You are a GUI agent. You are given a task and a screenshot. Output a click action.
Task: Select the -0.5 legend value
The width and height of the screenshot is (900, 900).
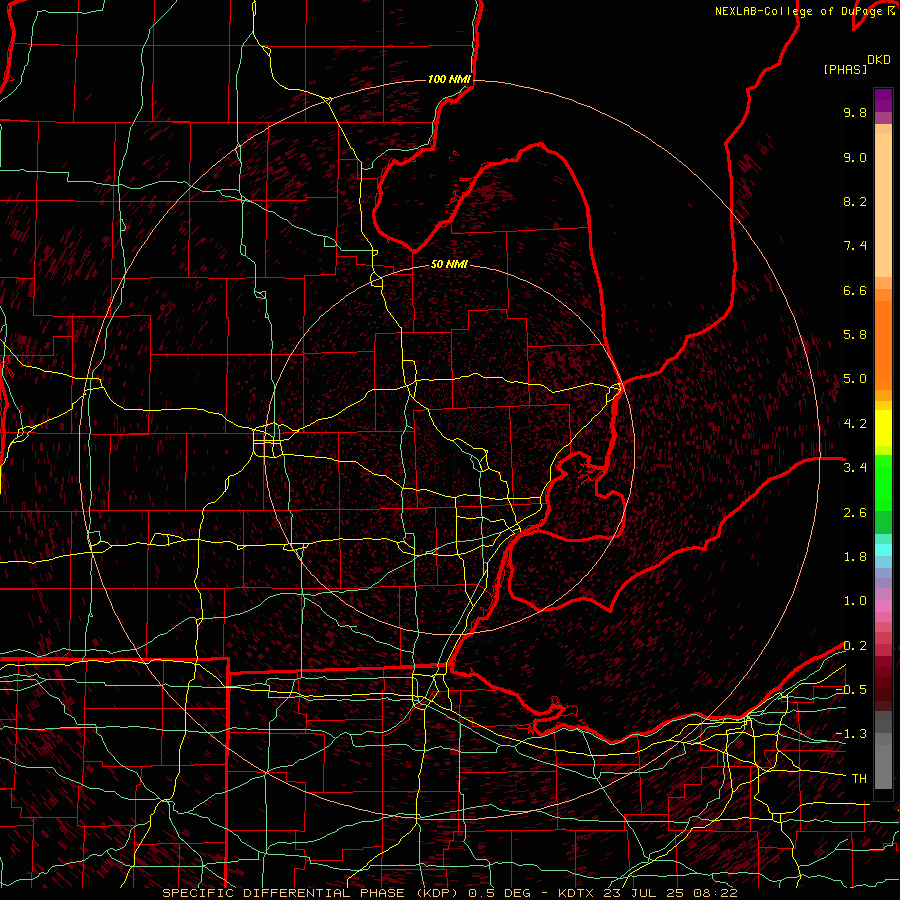(851, 690)
